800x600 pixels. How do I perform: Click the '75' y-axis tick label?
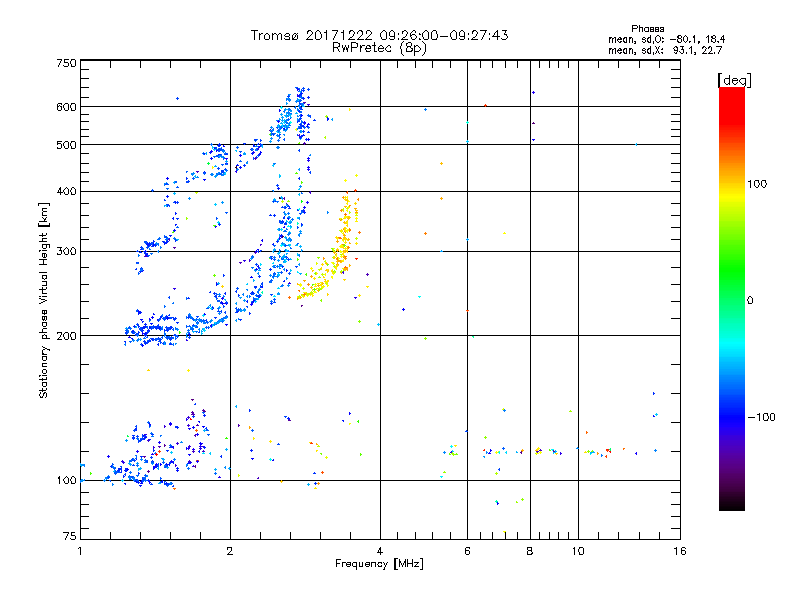(70, 536)
